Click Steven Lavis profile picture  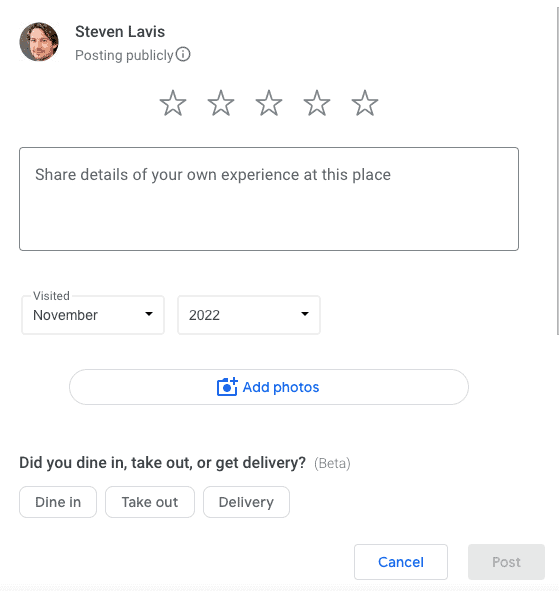39,42
